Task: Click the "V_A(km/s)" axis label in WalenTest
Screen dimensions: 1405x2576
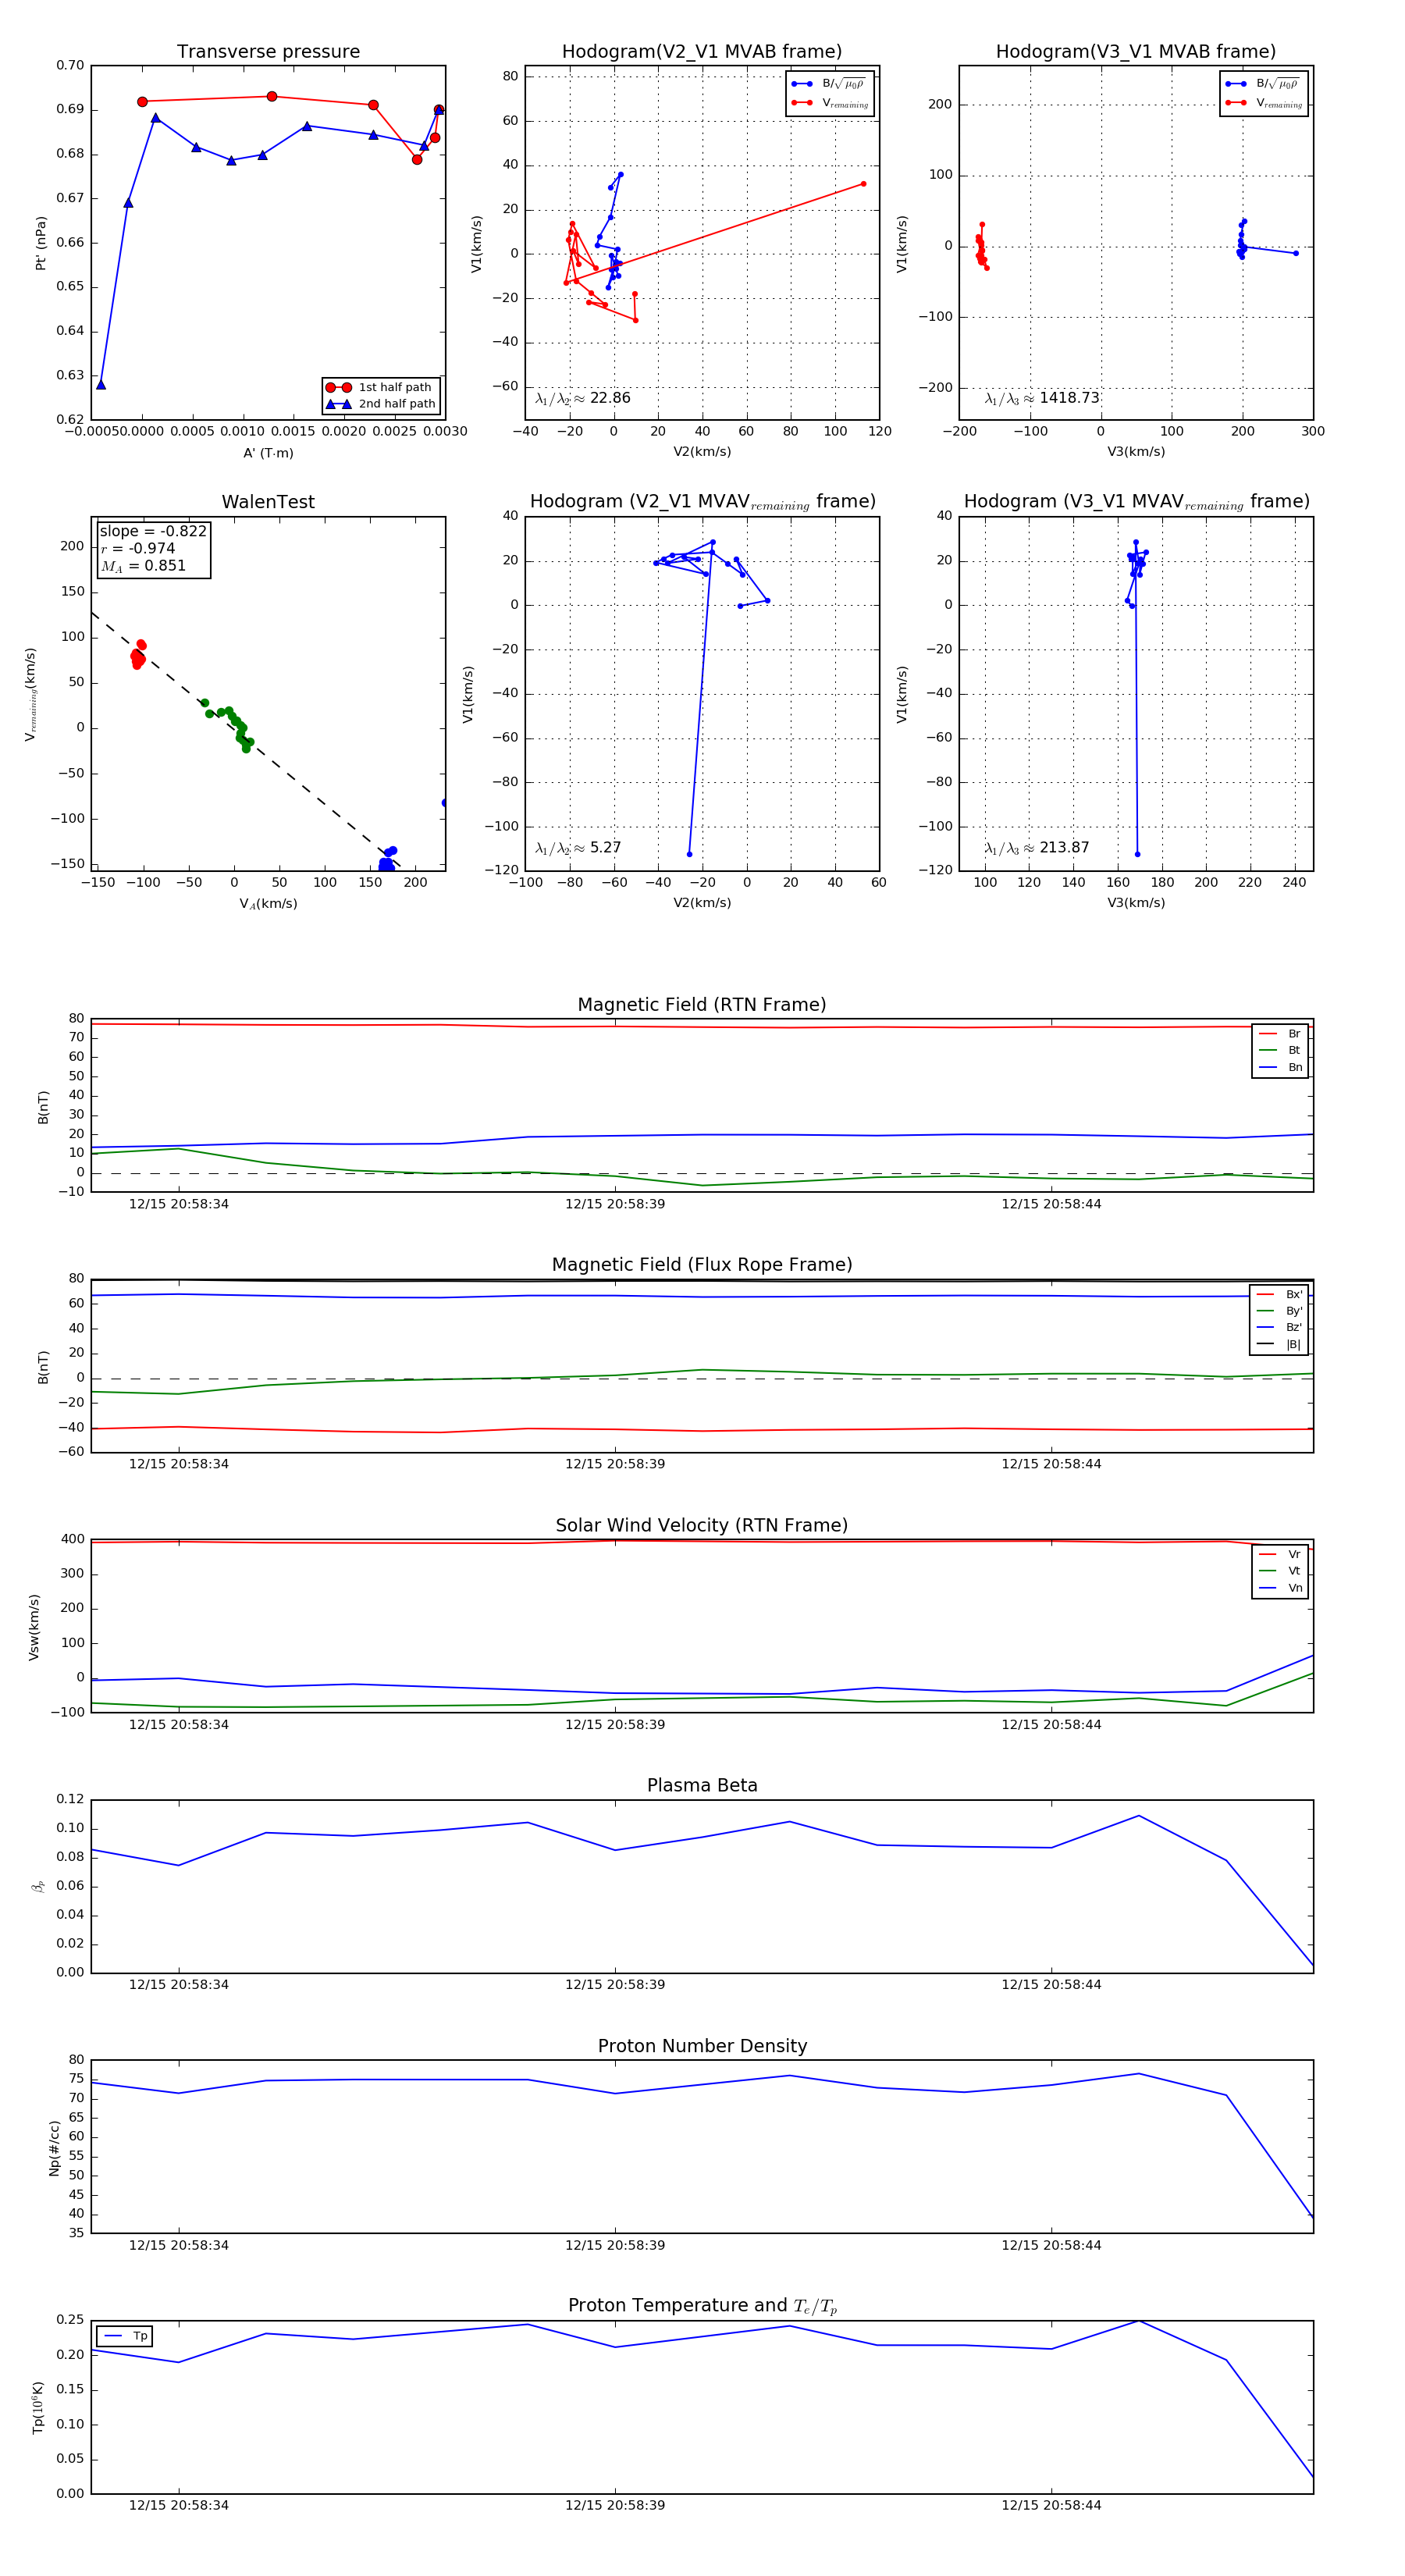Action: (268, 904)
